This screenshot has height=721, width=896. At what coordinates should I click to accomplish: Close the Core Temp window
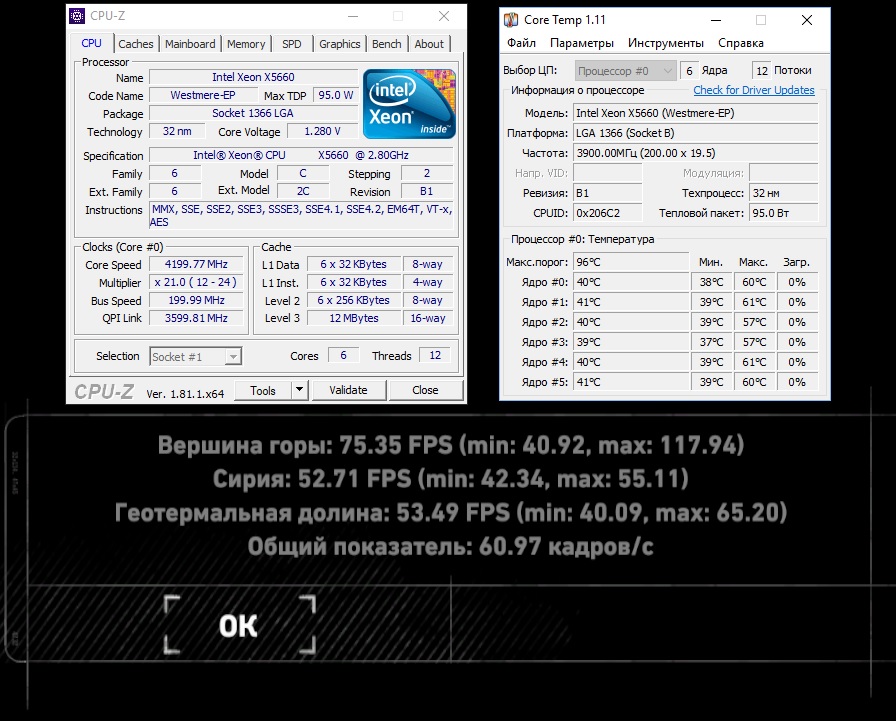(807, 20)
